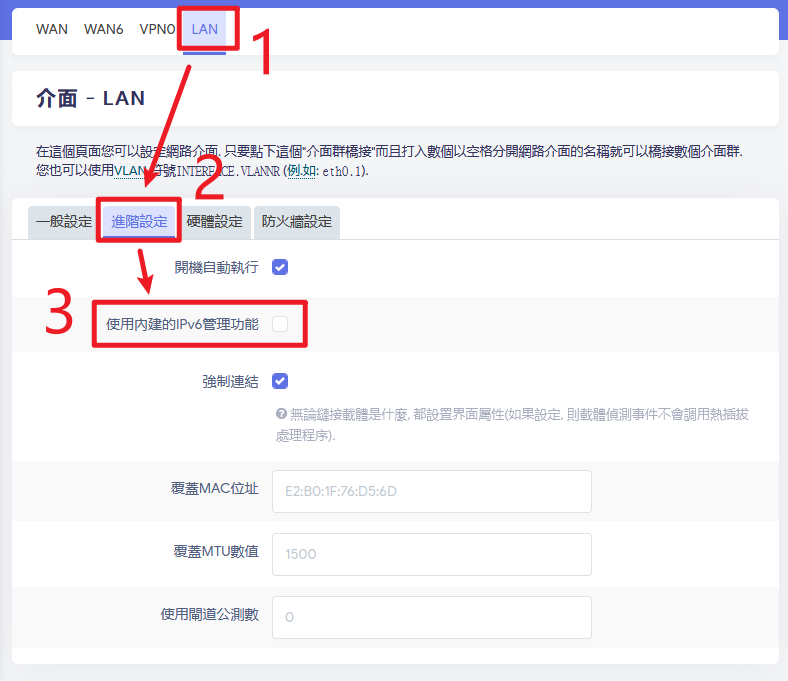
Task: Uncheck the 強制連結 checkbox
Action: pyautogui.click(x=280, y=381)
